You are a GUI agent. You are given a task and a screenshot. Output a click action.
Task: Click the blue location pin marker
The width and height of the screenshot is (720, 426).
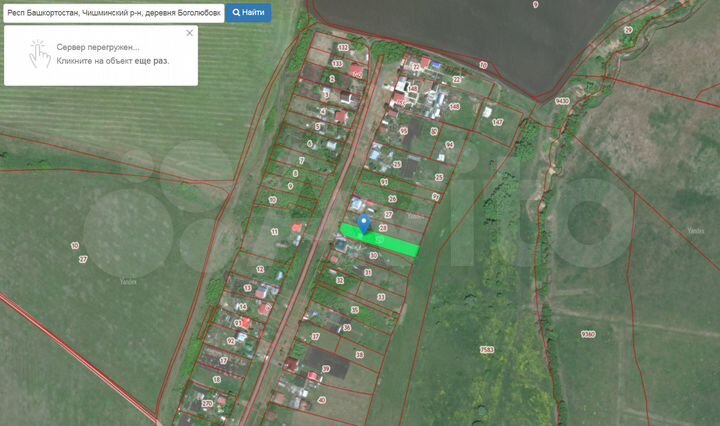pos(363,224)
